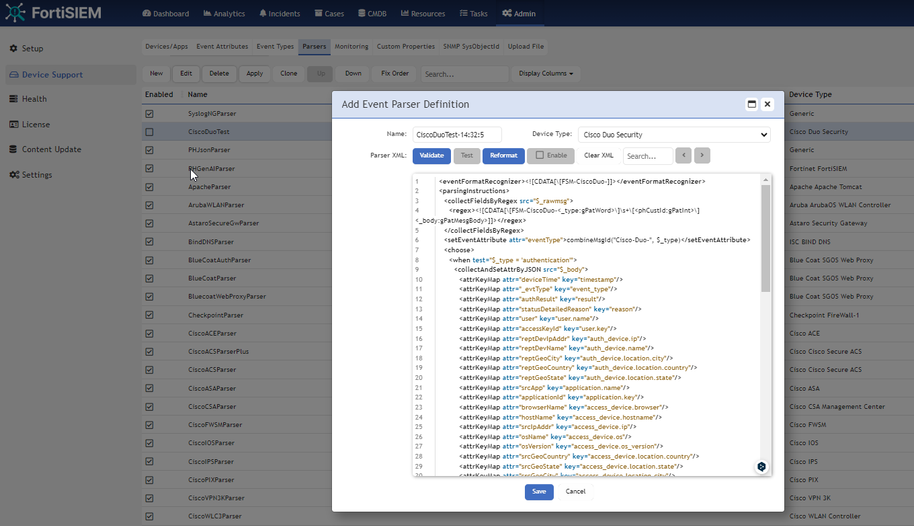Switch to the Devices/Apps tab
The height and width of the screenshot is (526, 914).
point(166,47)
